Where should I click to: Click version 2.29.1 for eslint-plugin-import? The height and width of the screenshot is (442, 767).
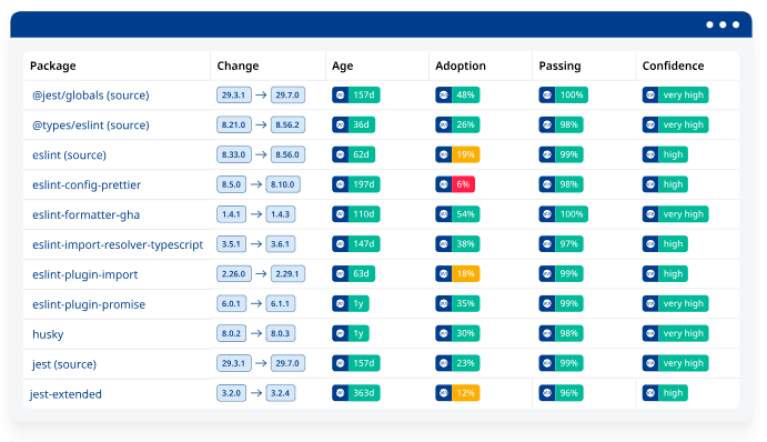[288, 274]
